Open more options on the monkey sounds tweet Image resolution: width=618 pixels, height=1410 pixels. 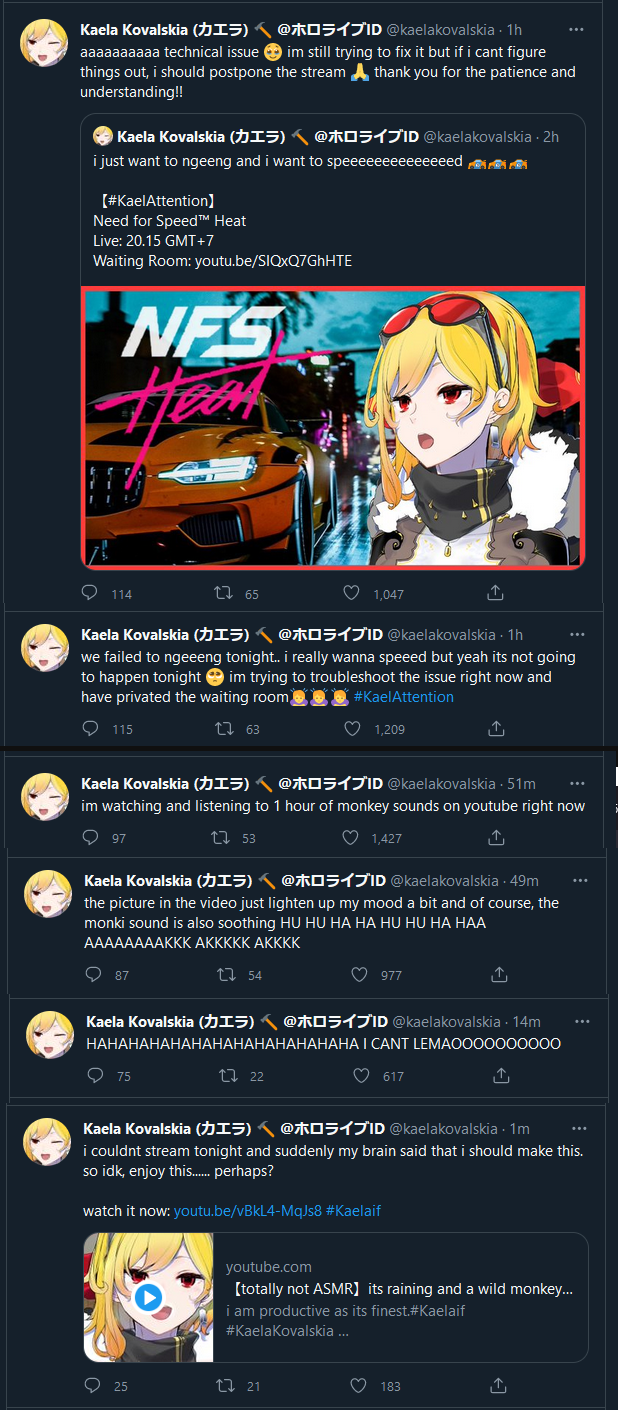click(577, 784)
